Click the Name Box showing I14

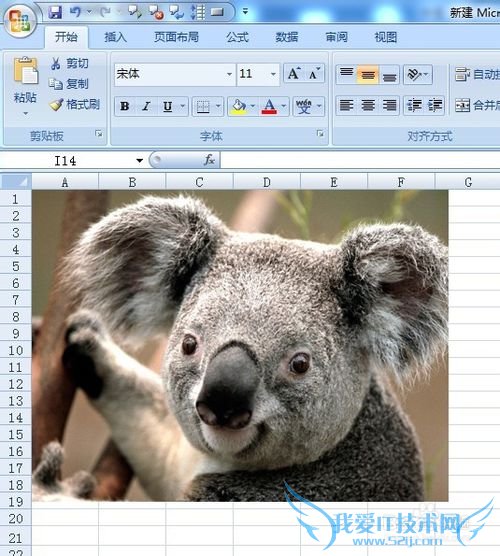tap(67, 160)
